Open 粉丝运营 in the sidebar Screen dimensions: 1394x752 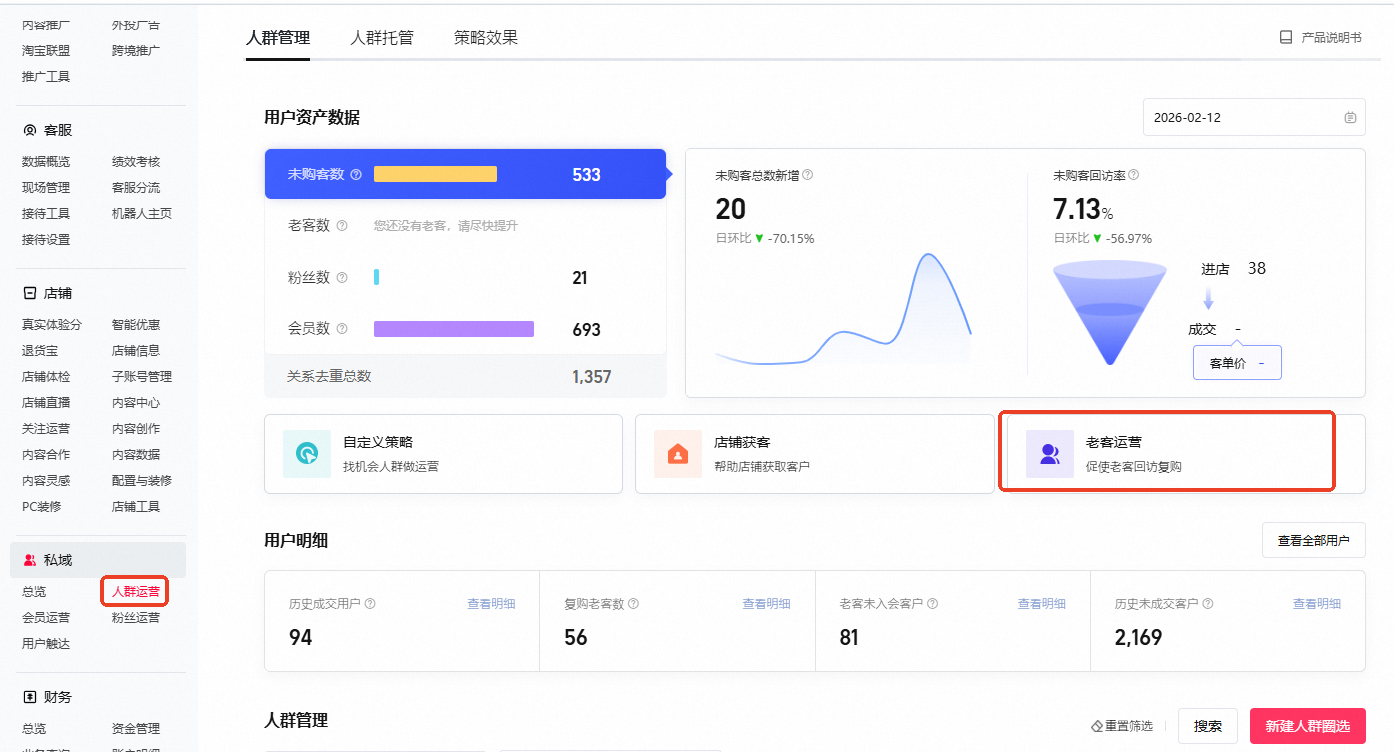136,618
